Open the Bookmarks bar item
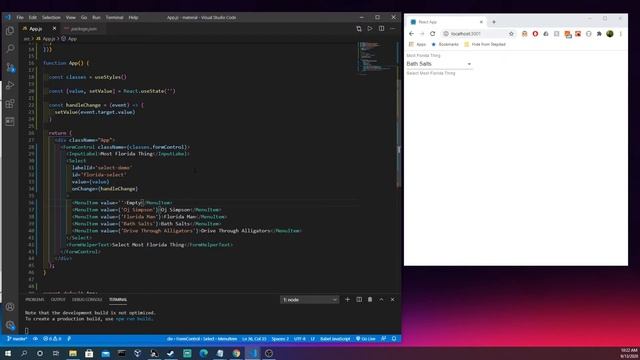Viewport: 640px width, 360px height. point(445,44)
